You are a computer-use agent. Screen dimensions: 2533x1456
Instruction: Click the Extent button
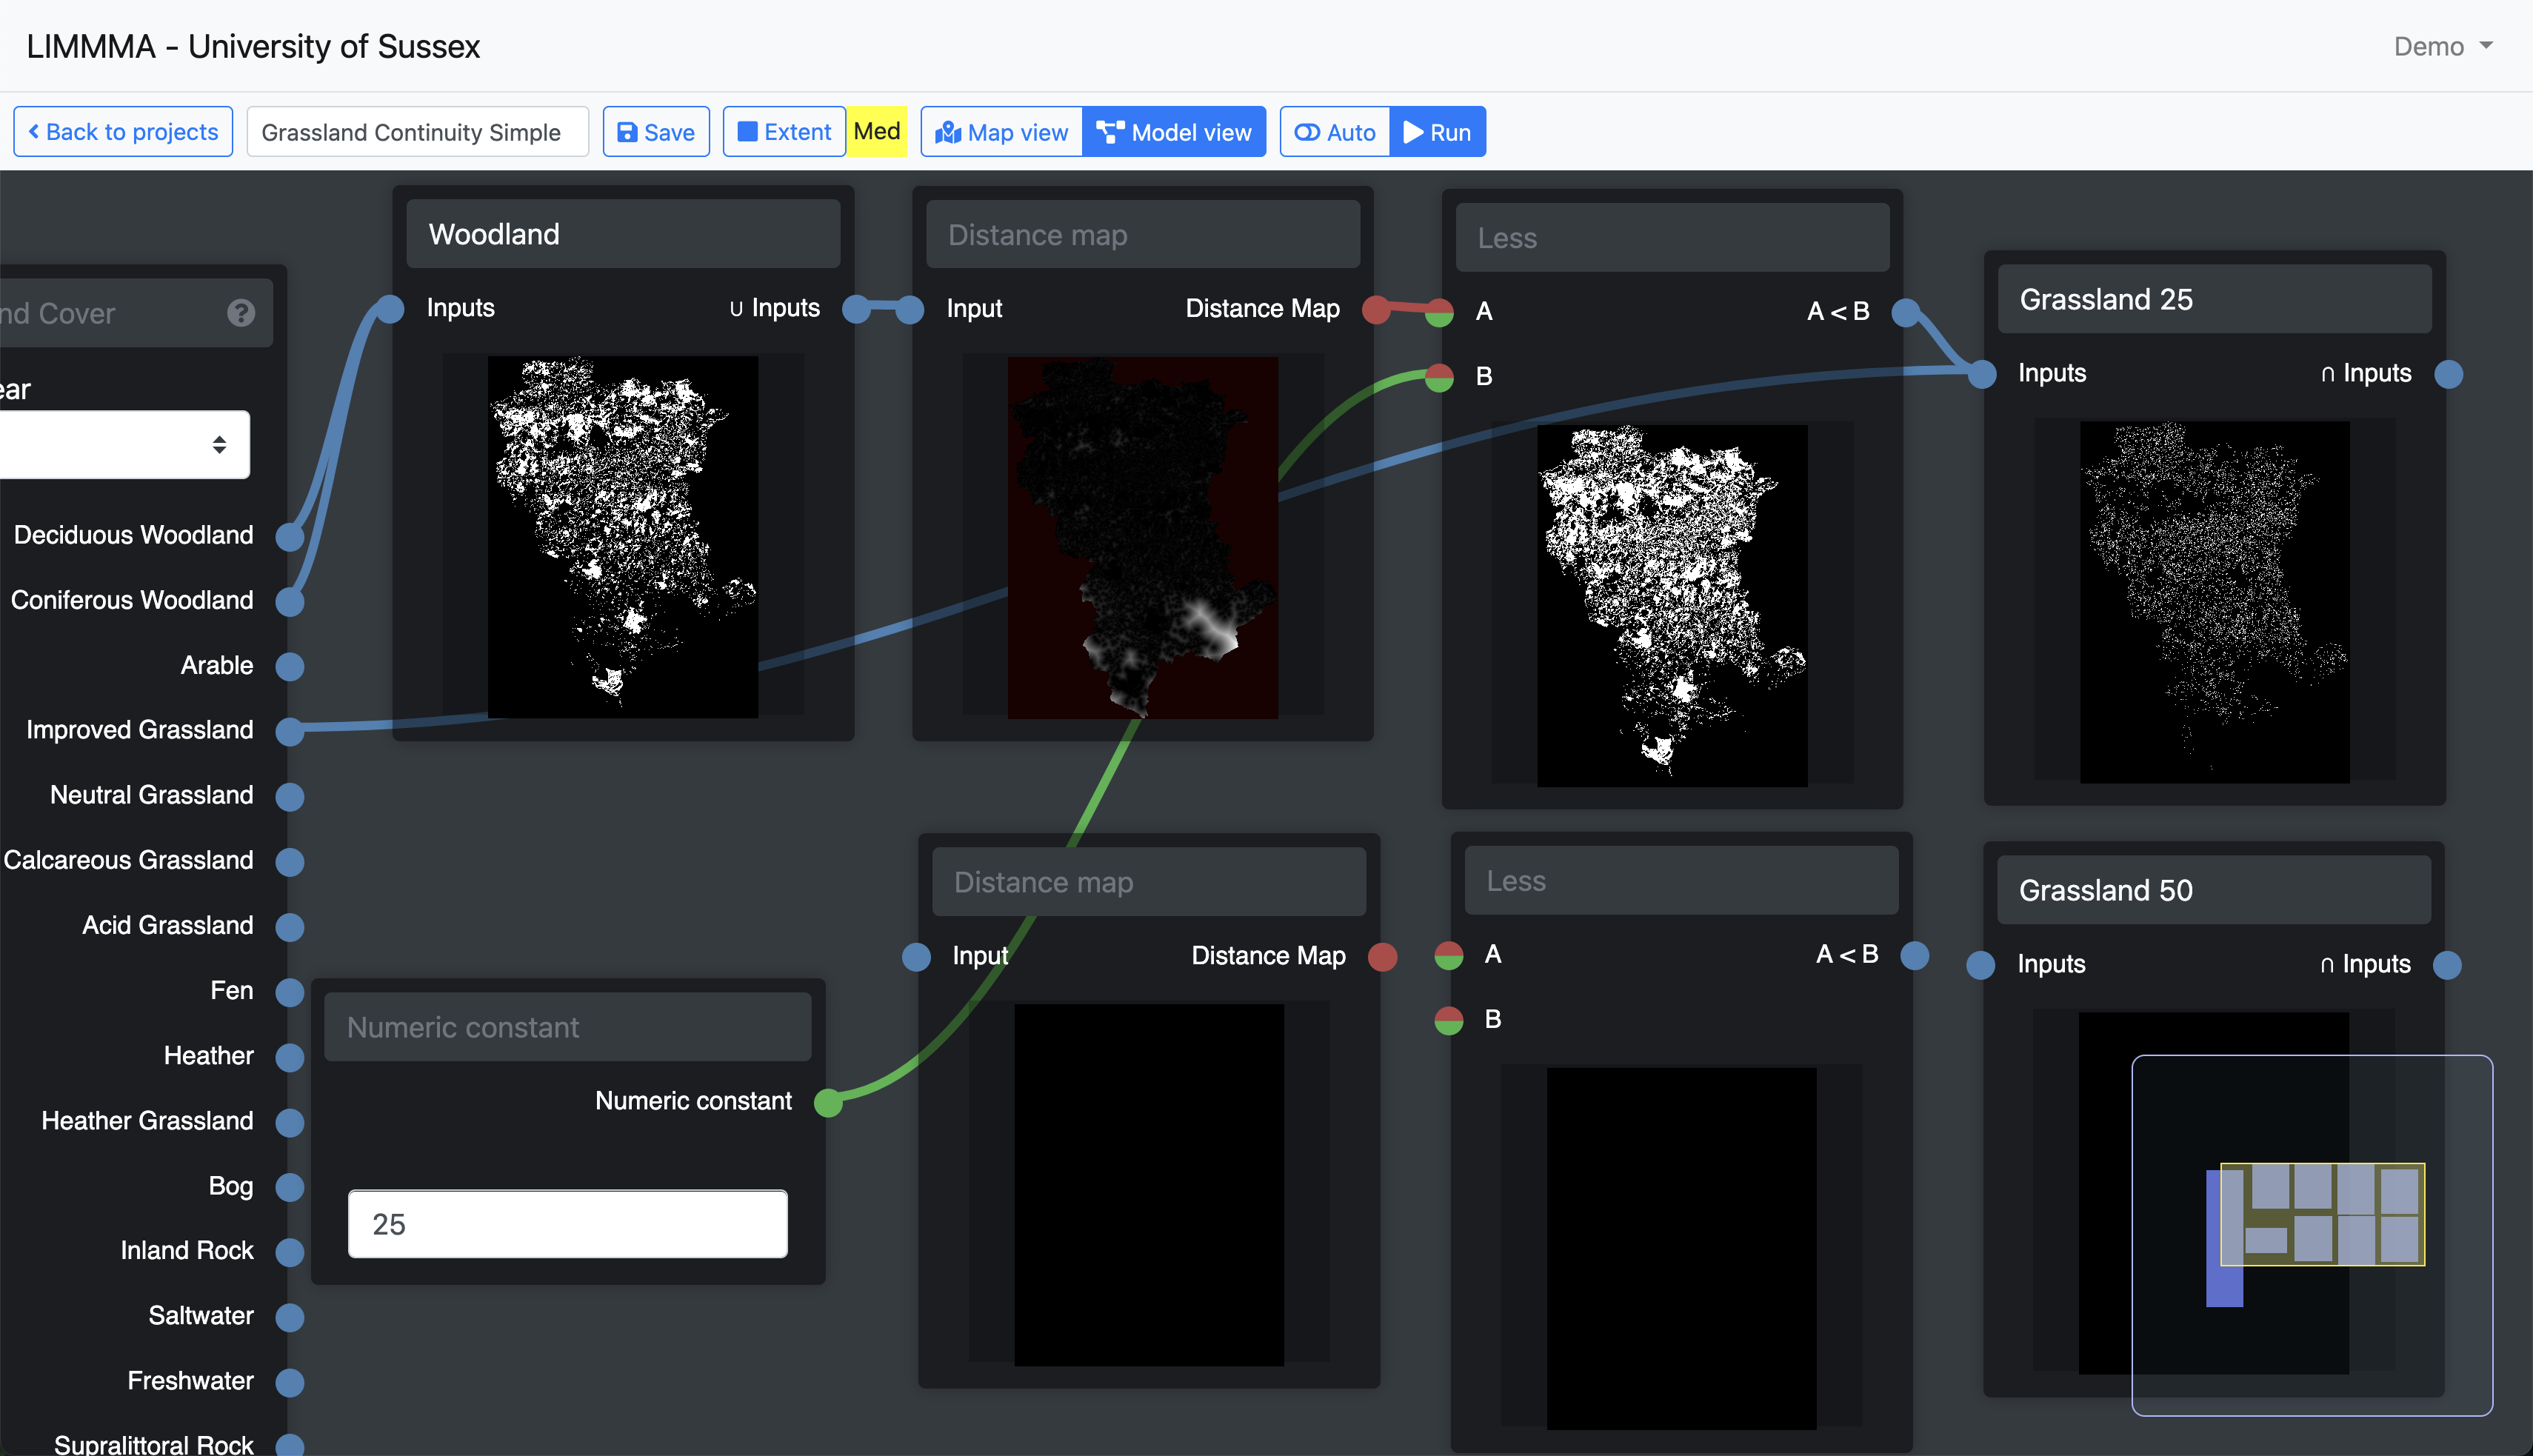784,132
